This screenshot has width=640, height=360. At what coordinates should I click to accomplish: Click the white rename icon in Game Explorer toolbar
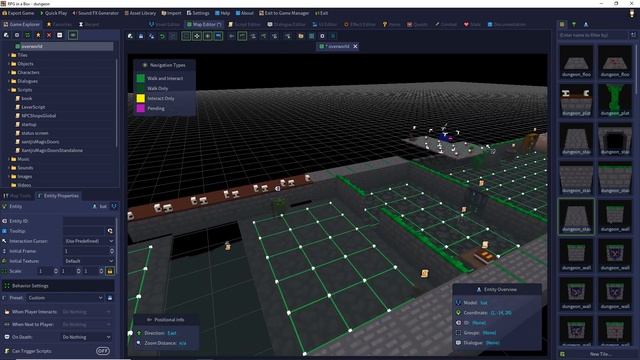(x=60, y=36)
